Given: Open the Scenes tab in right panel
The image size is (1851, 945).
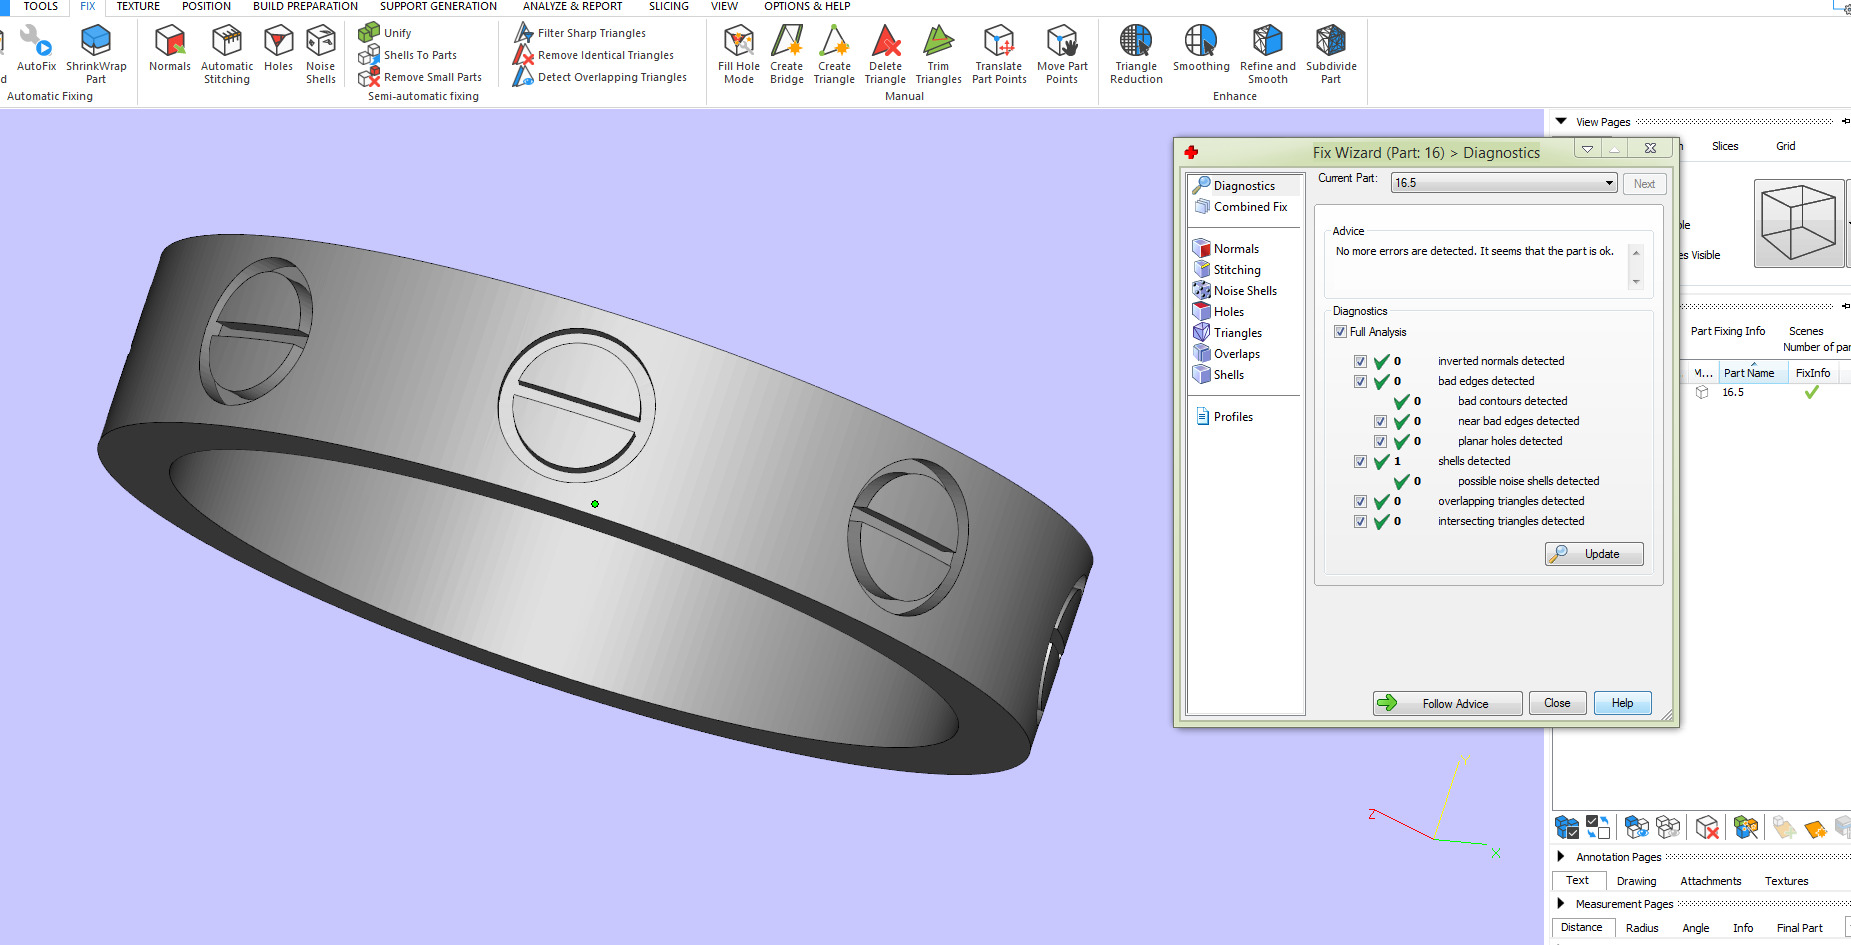Looking at the screenshot, I should (x=1806, y=331).
